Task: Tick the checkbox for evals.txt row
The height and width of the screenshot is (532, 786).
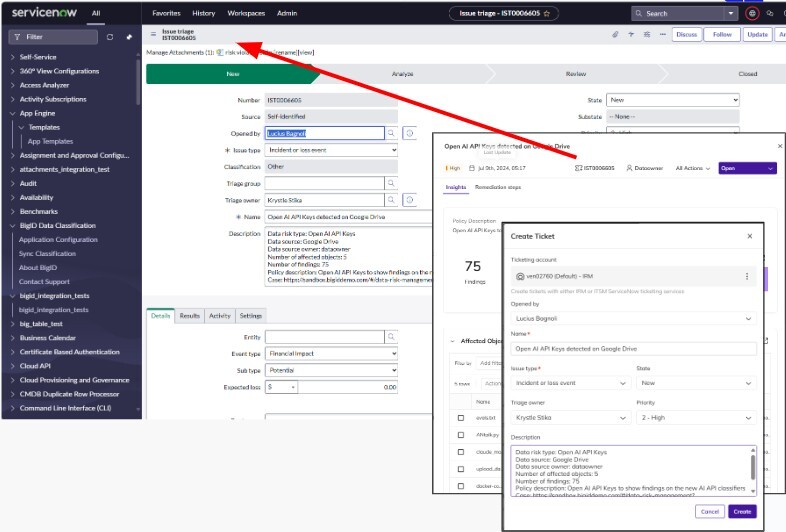Action: coord(461,418)
